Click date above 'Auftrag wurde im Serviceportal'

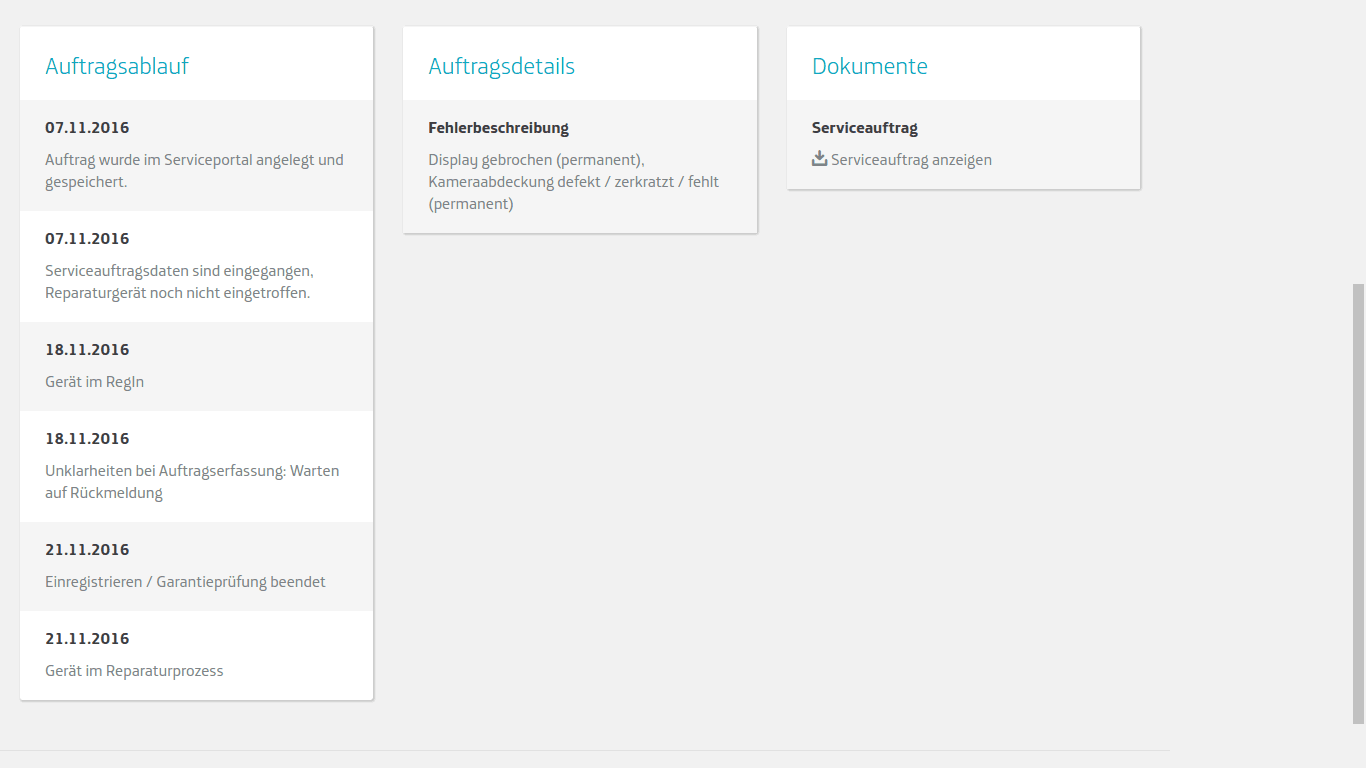pos(87,128)
